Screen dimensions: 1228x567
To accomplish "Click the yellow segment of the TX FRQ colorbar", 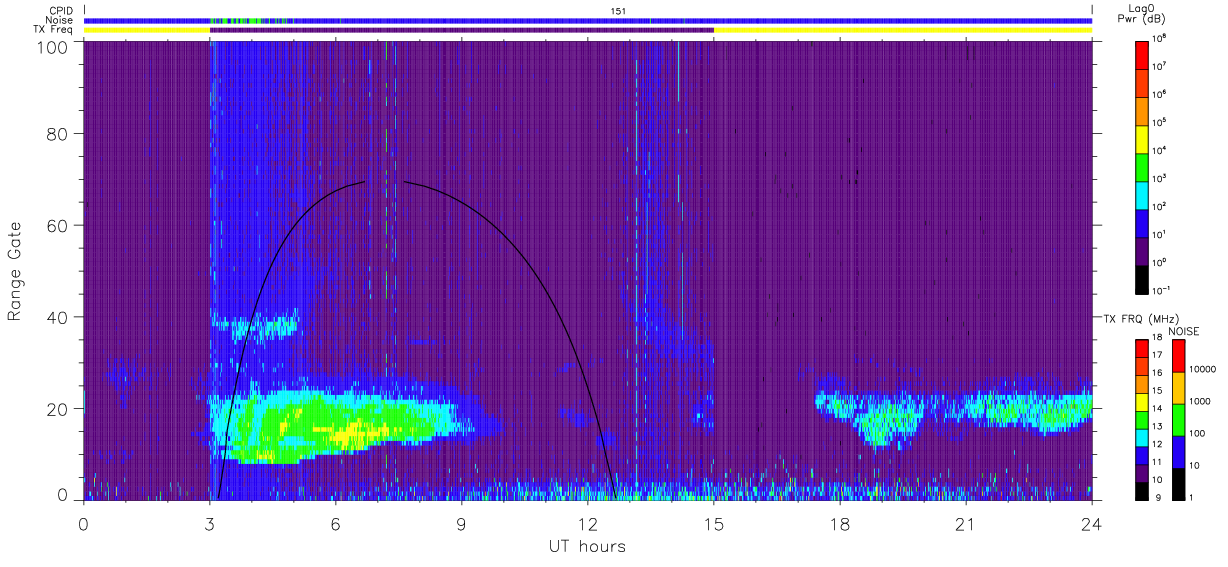I will tap(1142, 402).
